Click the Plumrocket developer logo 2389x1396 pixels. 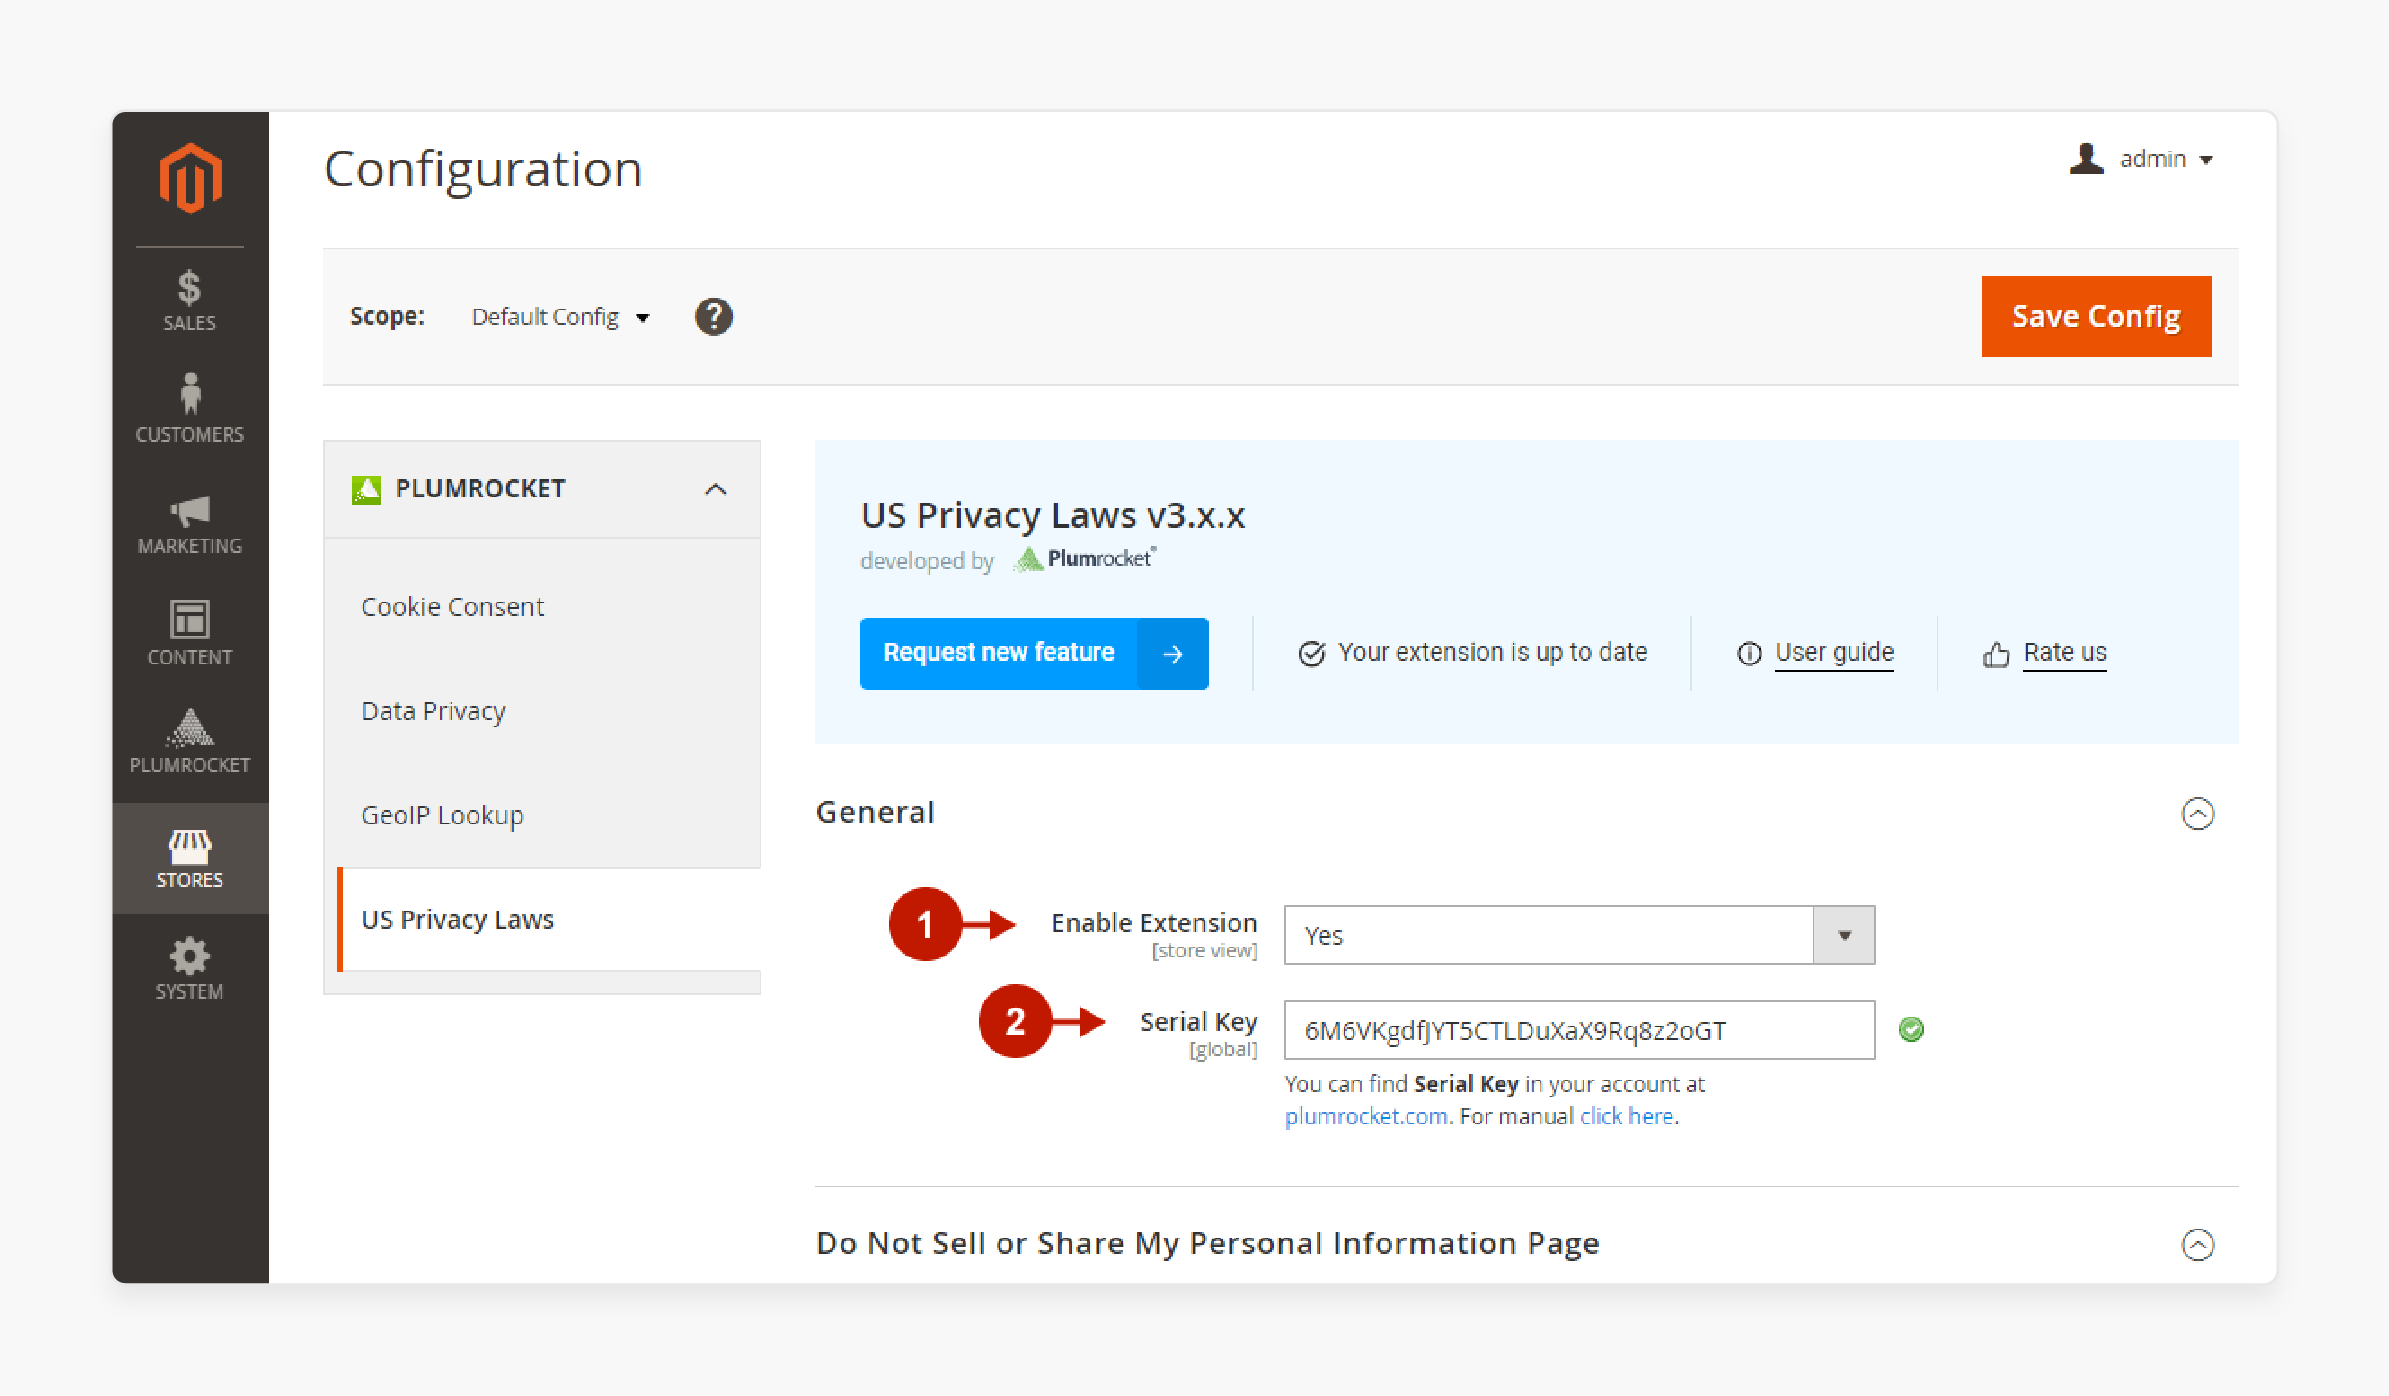pos(1085,559)
